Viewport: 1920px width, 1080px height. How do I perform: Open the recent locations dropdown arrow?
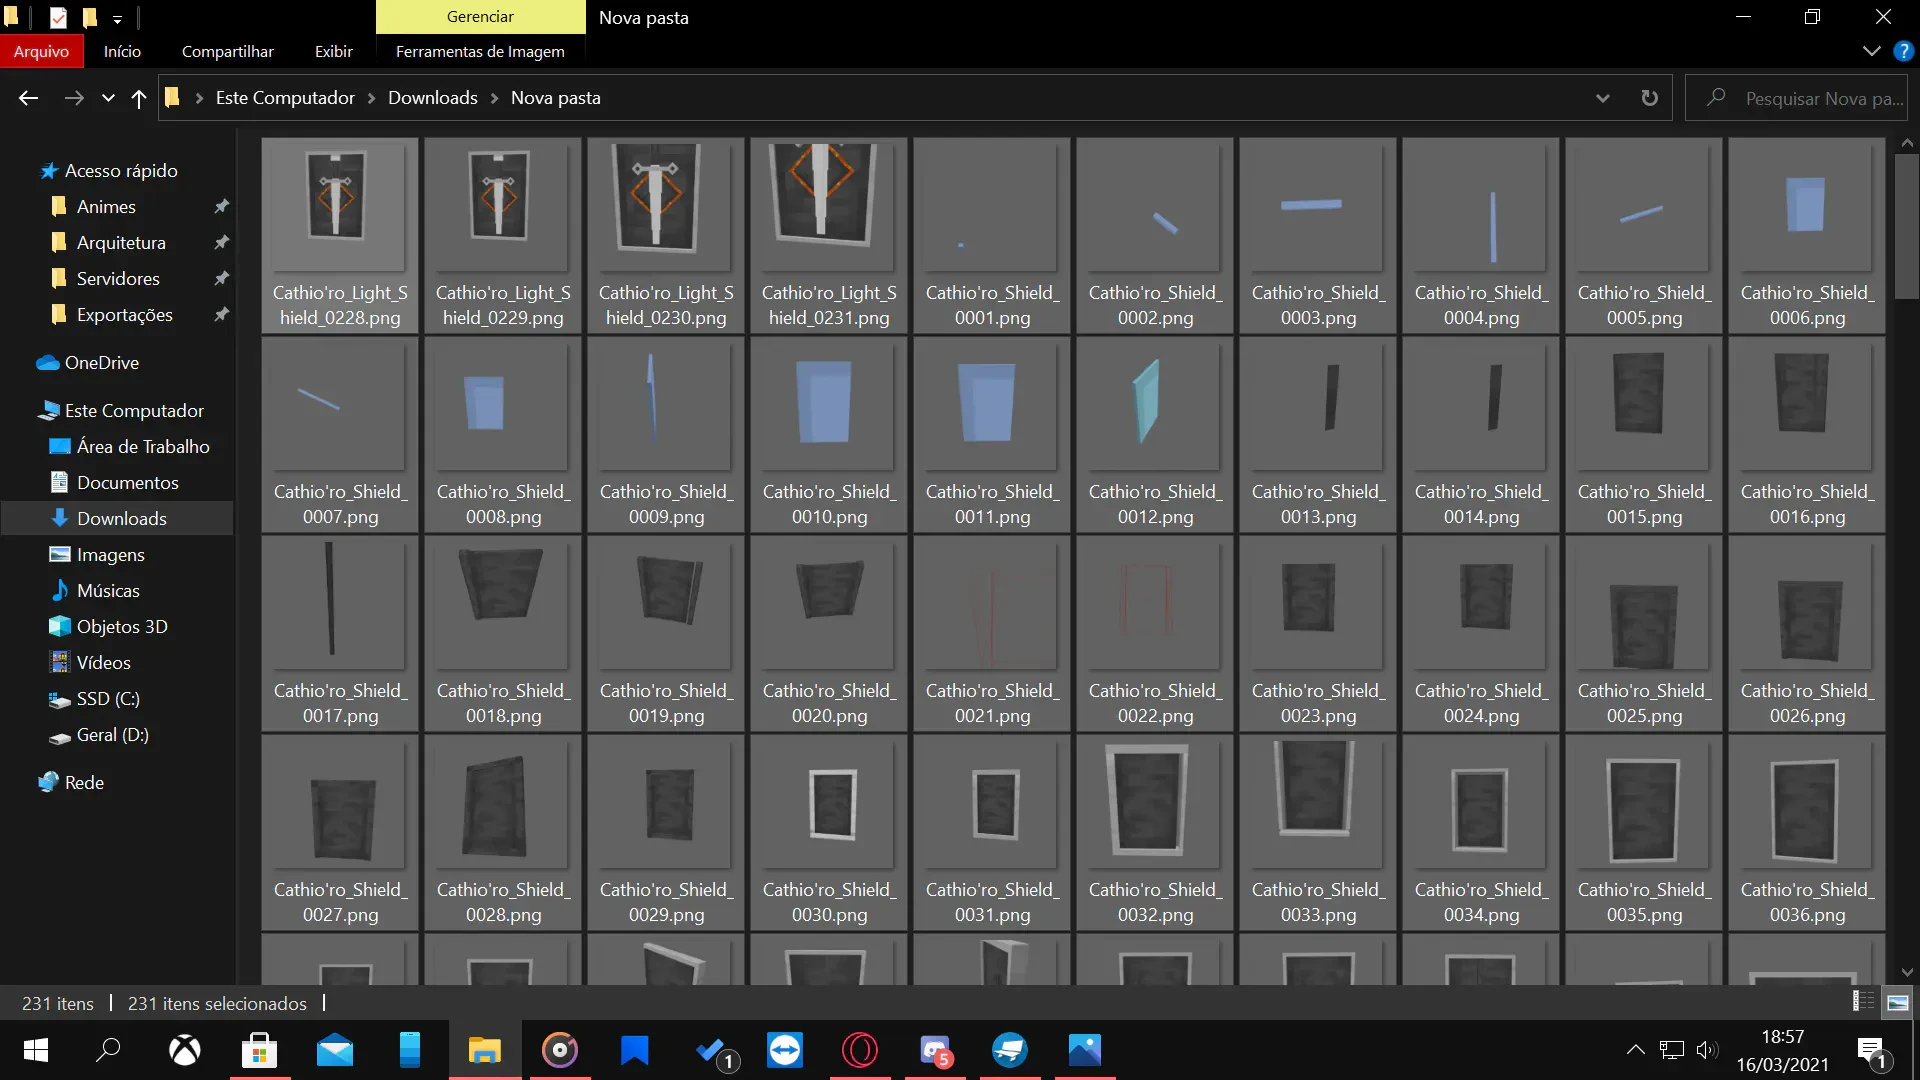coord(108,98)
